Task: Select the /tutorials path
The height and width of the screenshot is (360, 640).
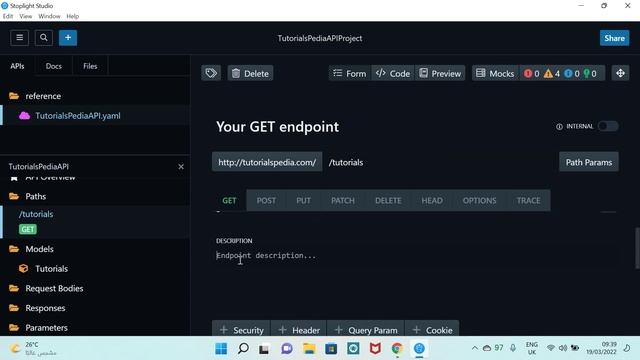Action: (x=36, y=214)
